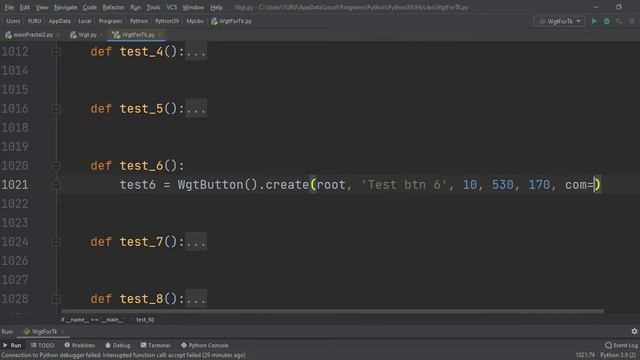Place cursor on WgtButton in line 1021
Screen dimensions: 640x360
[x=210, y=185]
